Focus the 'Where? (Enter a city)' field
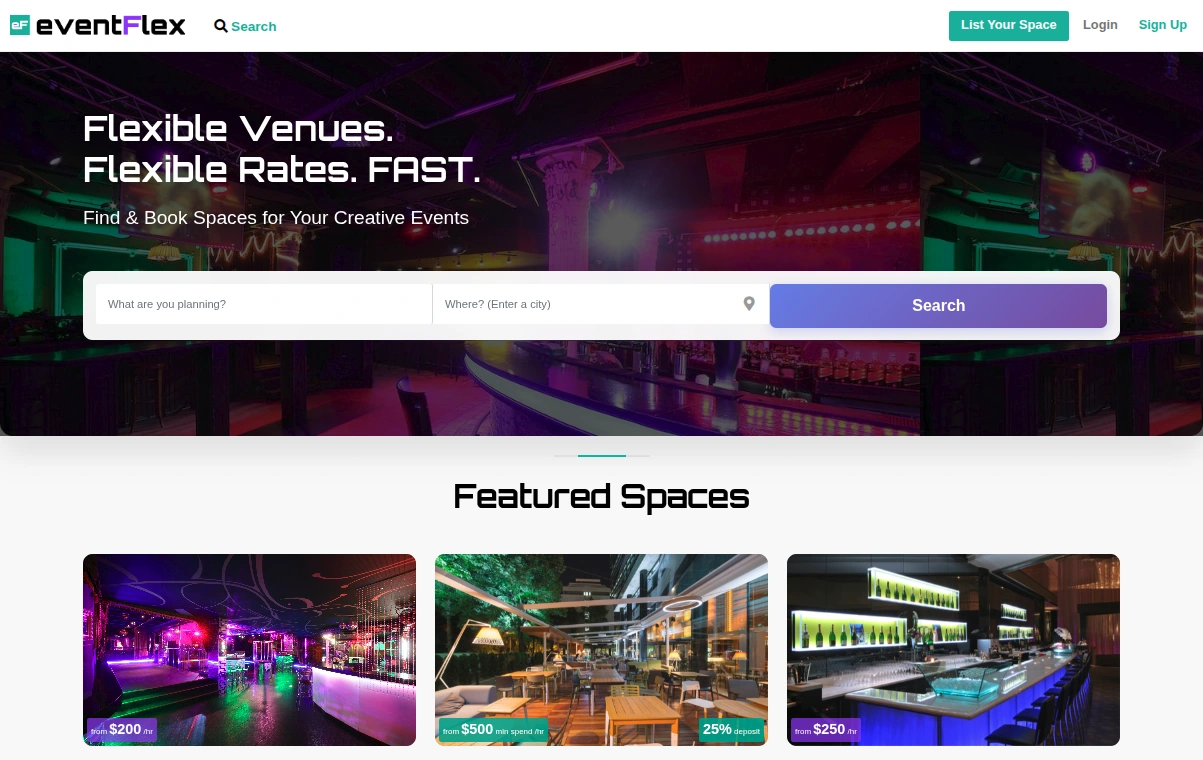 pyautogui.click(x=601, y=304)
